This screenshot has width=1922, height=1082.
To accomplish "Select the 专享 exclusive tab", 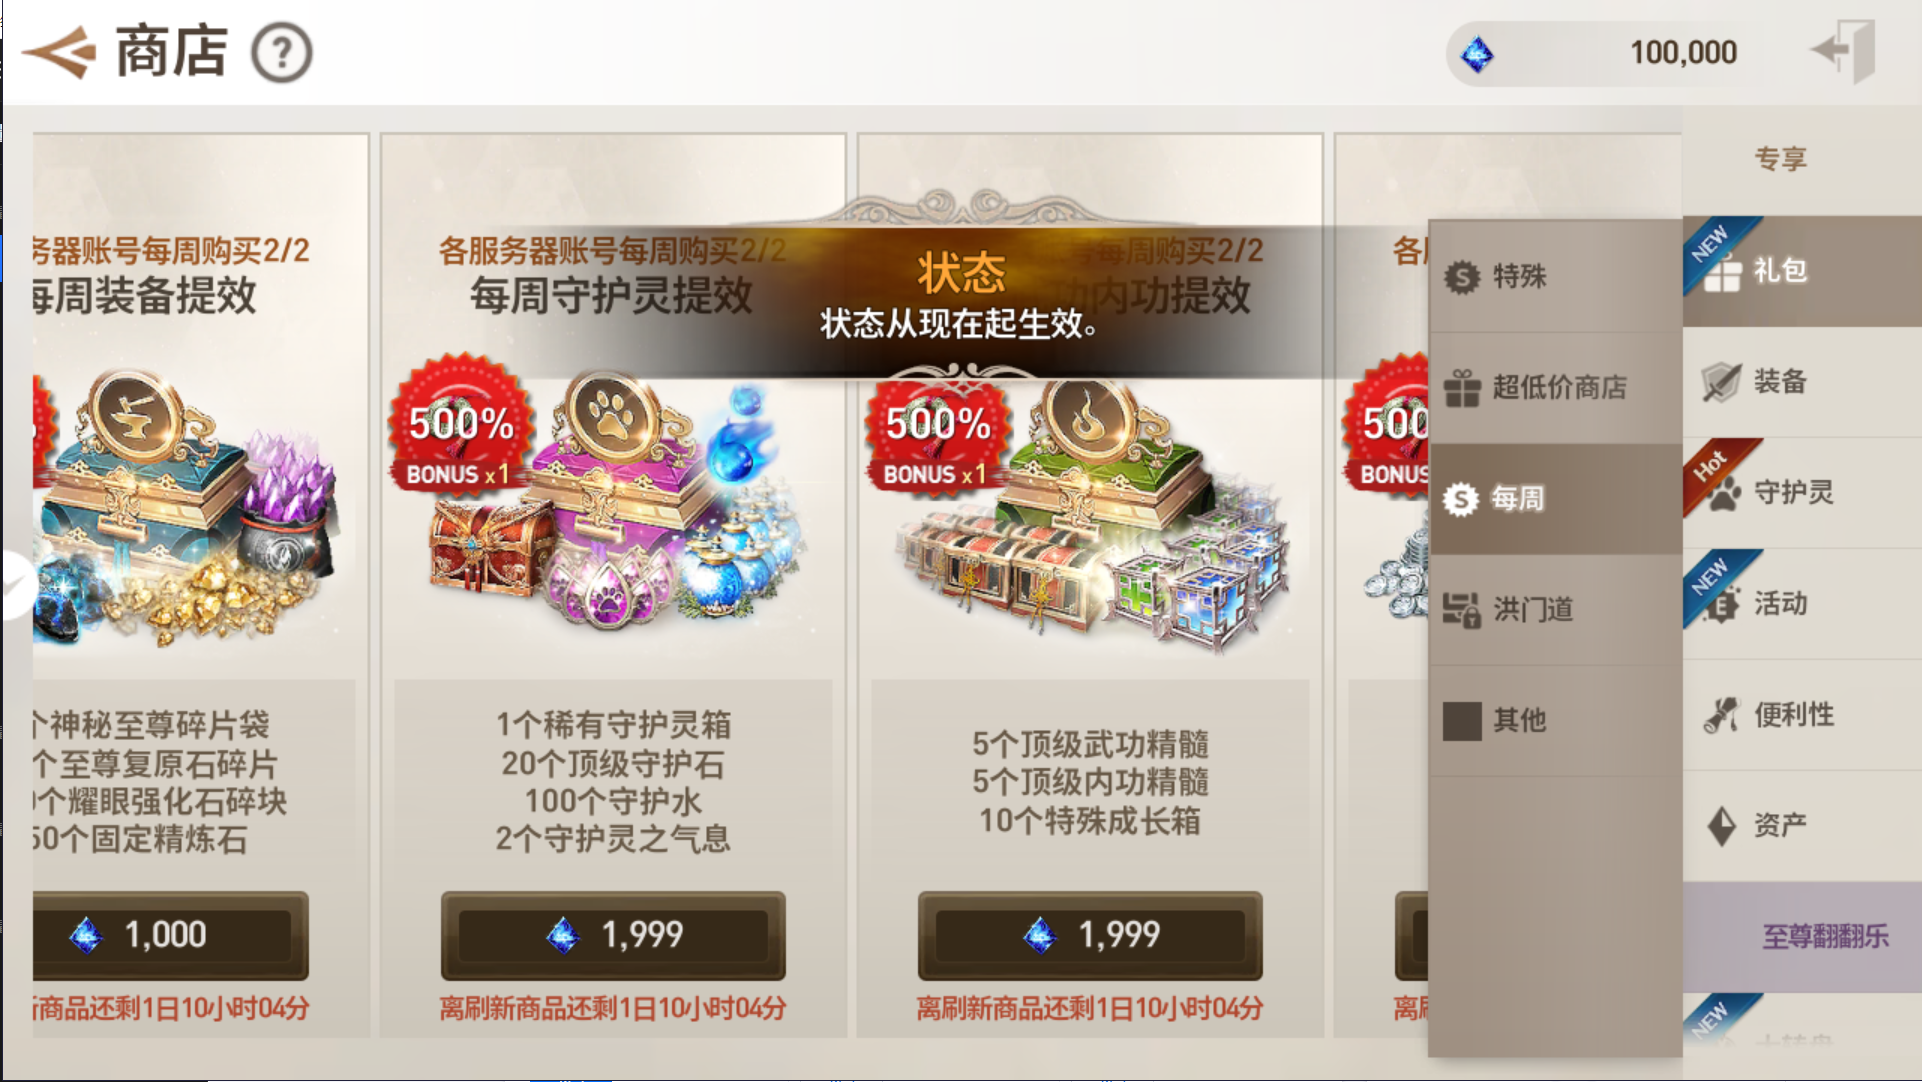I will [x=1781, y=159].
